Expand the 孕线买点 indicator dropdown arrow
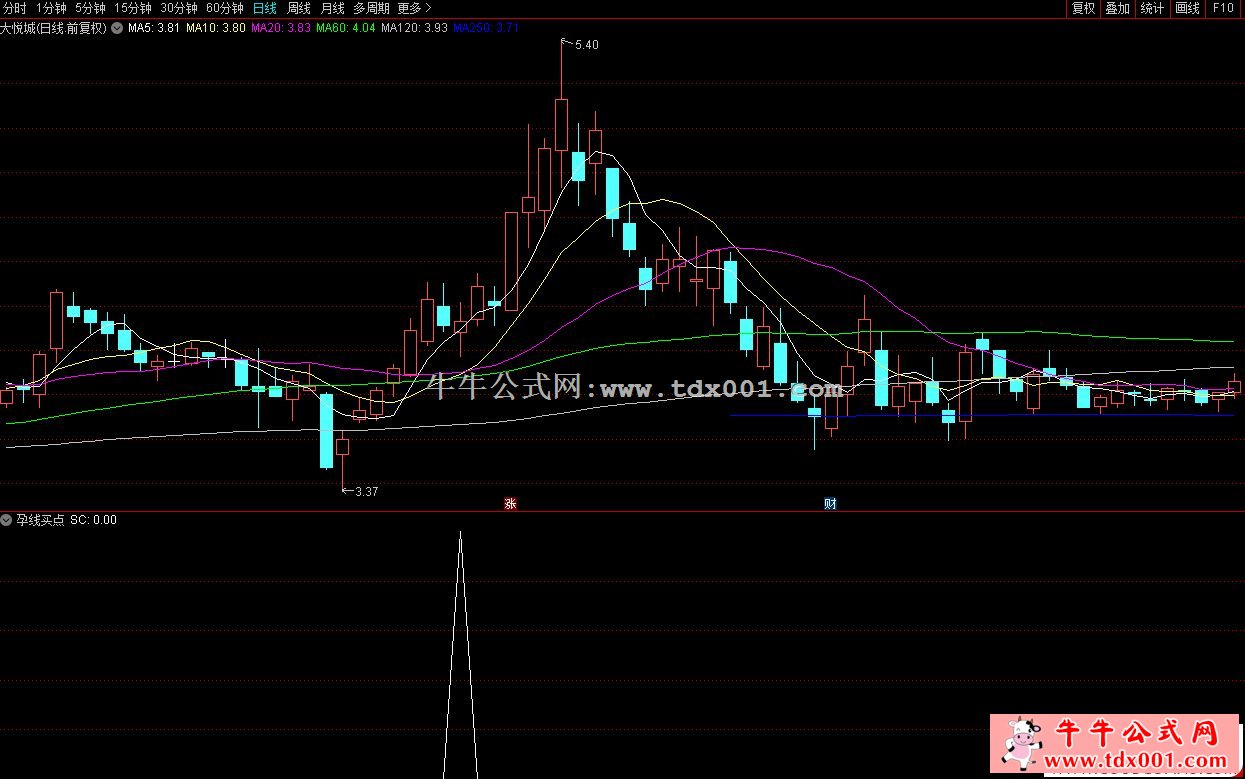 tap(7, 520)
